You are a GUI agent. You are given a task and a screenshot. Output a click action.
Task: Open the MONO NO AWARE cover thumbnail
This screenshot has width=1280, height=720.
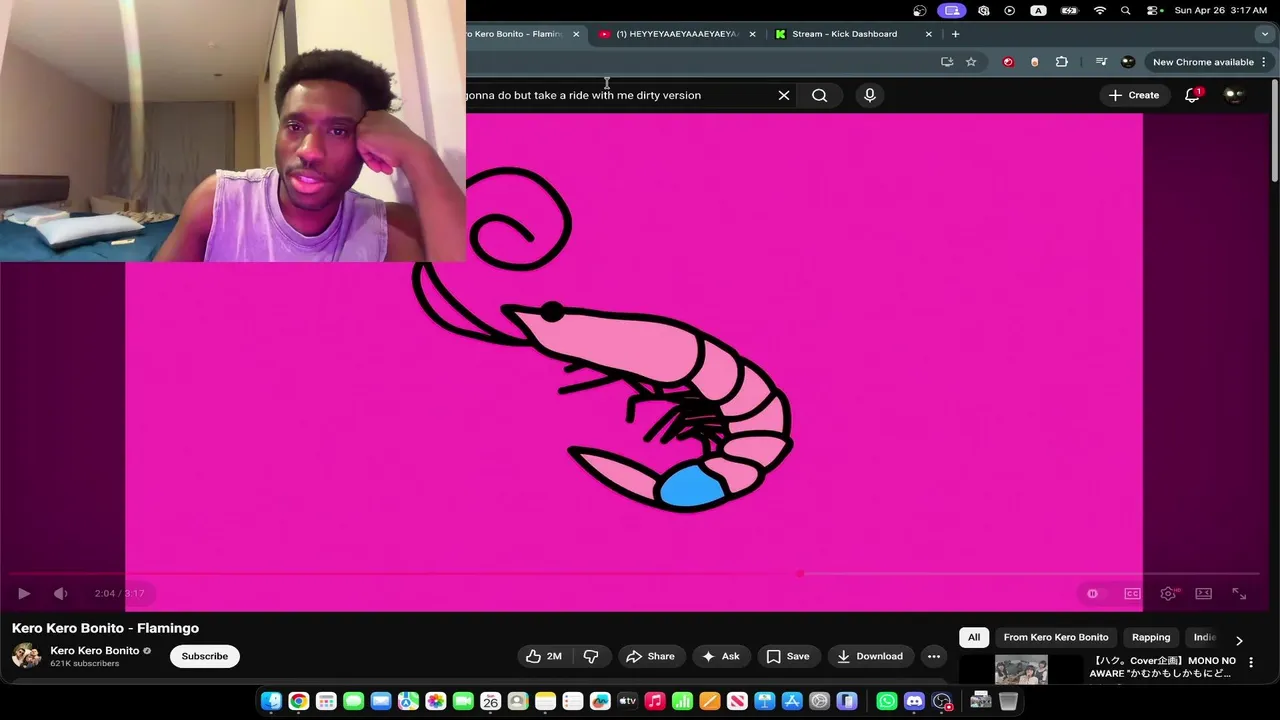1021,668
